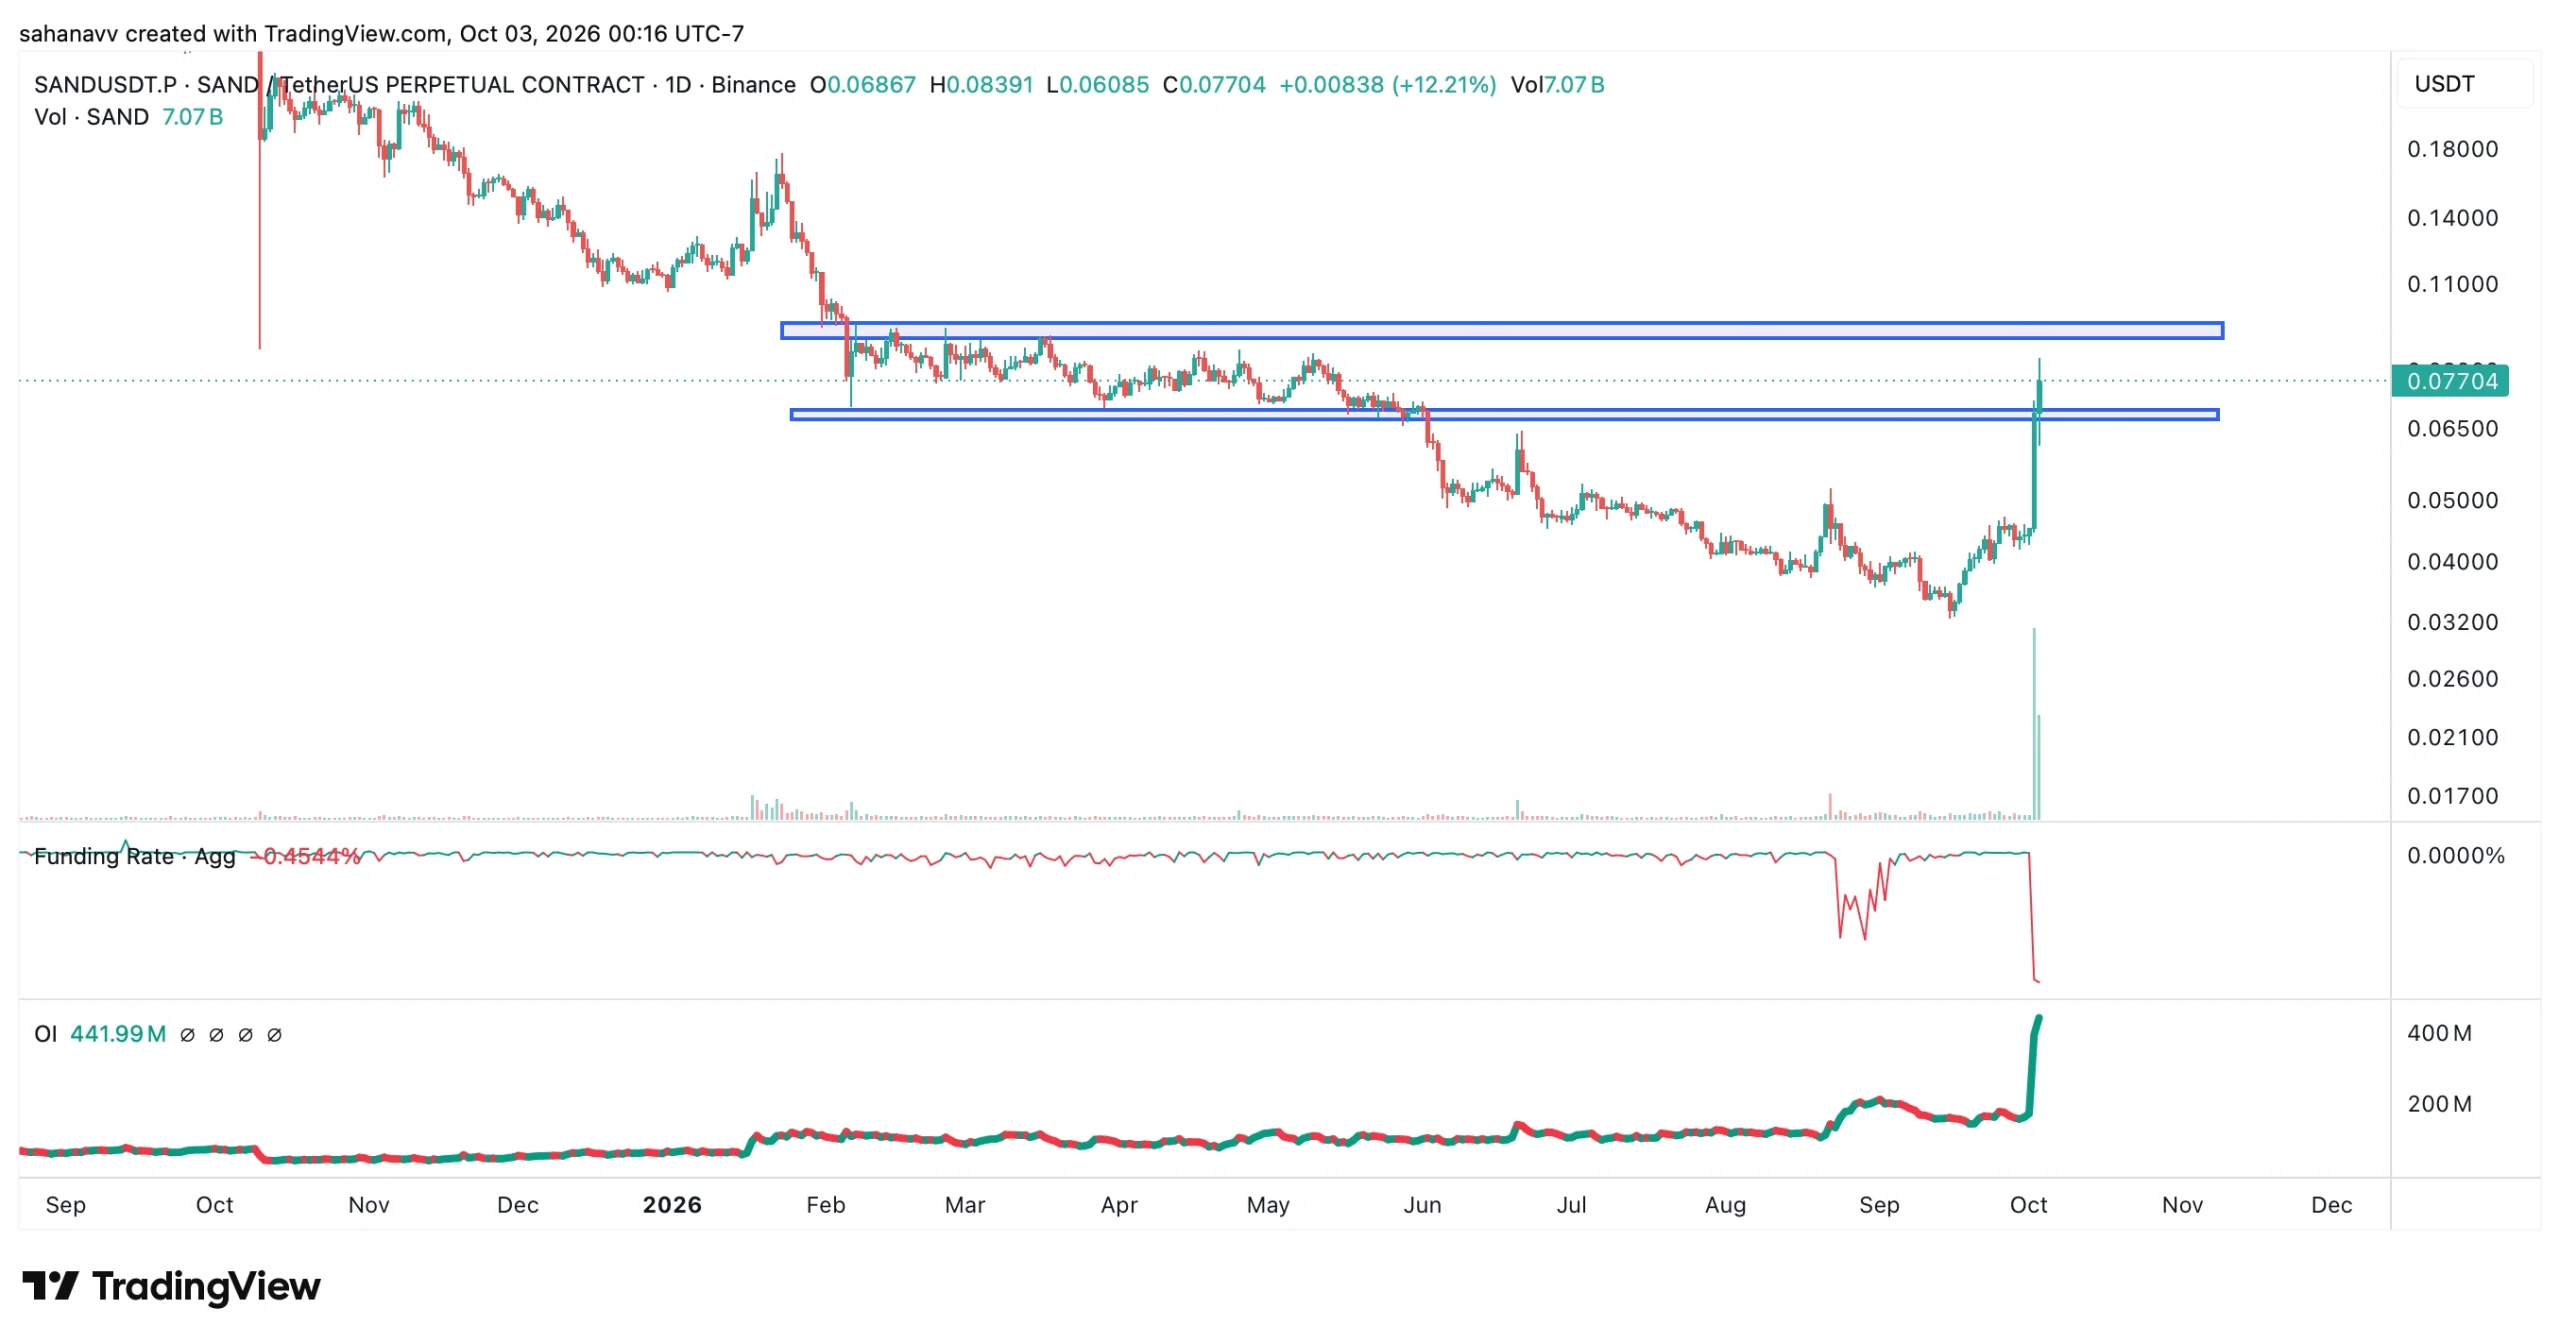The image size is (2560, 1343).
Task: Click the 0.18000 price axis label
Action: [2452, 149]
